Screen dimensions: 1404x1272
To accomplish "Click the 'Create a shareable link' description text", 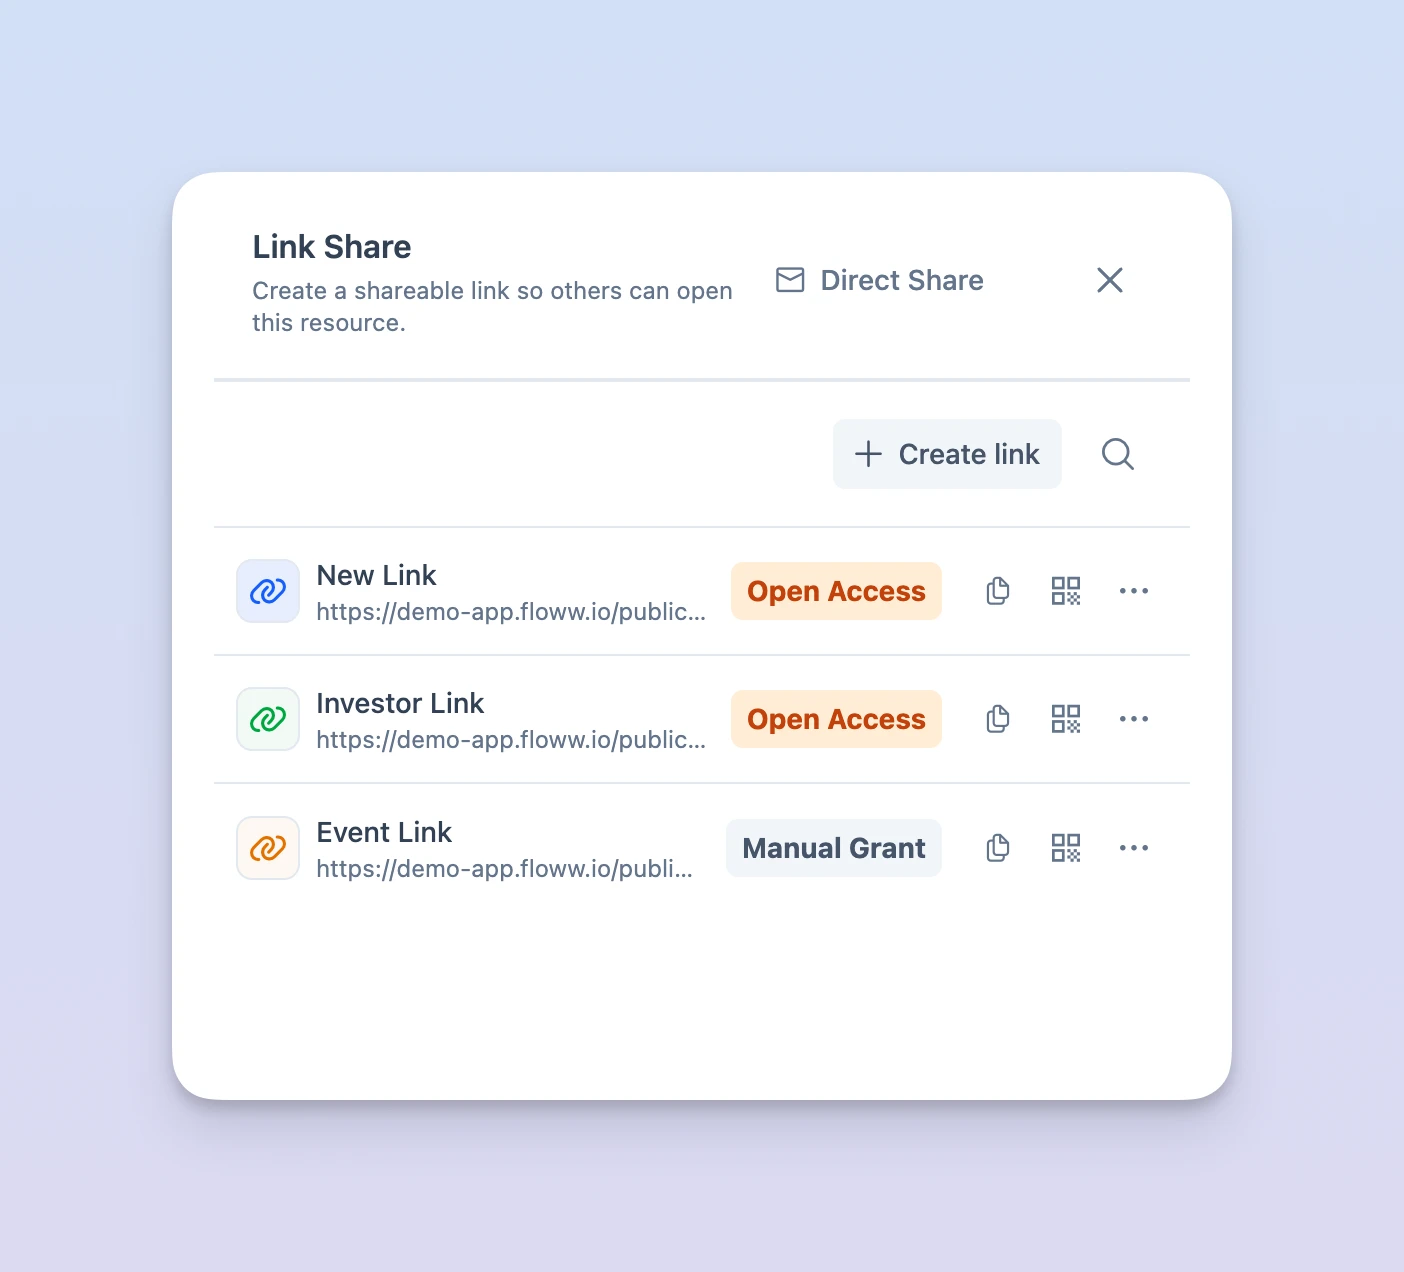I will [x=492, y=307].
